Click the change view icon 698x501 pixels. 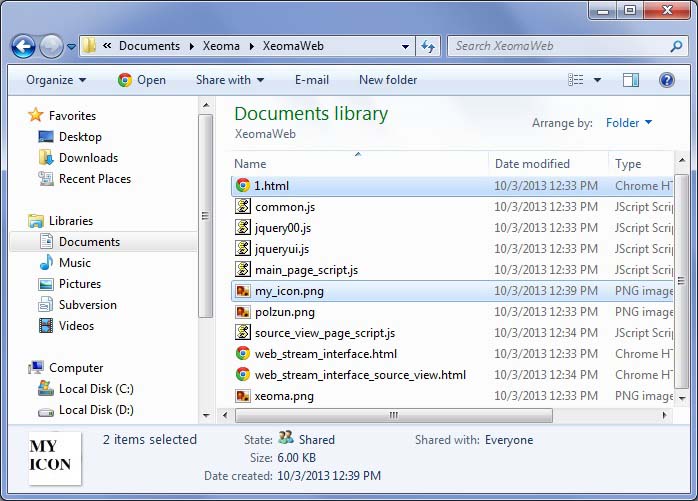[x=576, y=80]
